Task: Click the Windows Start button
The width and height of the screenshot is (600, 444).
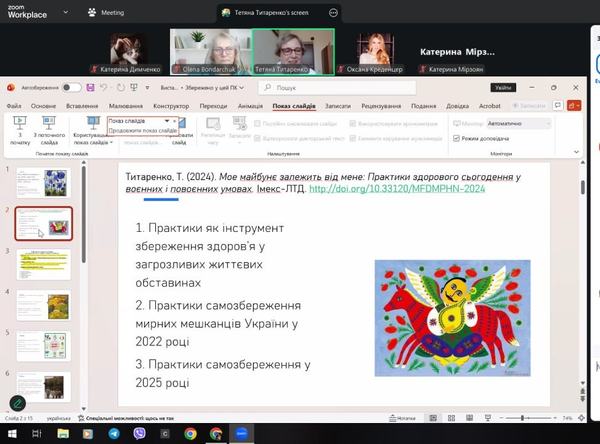Action: [x=9, y=434]
